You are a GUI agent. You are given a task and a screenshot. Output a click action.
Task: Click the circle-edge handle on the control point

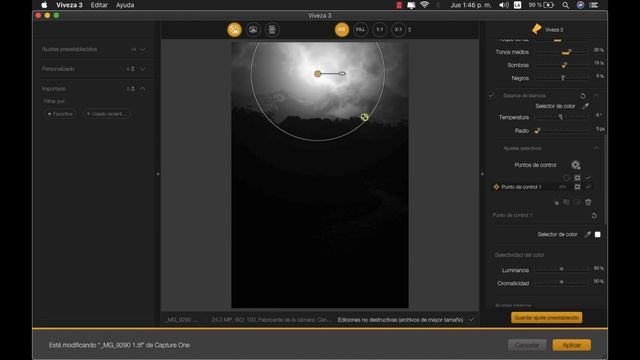coord(364,117)
